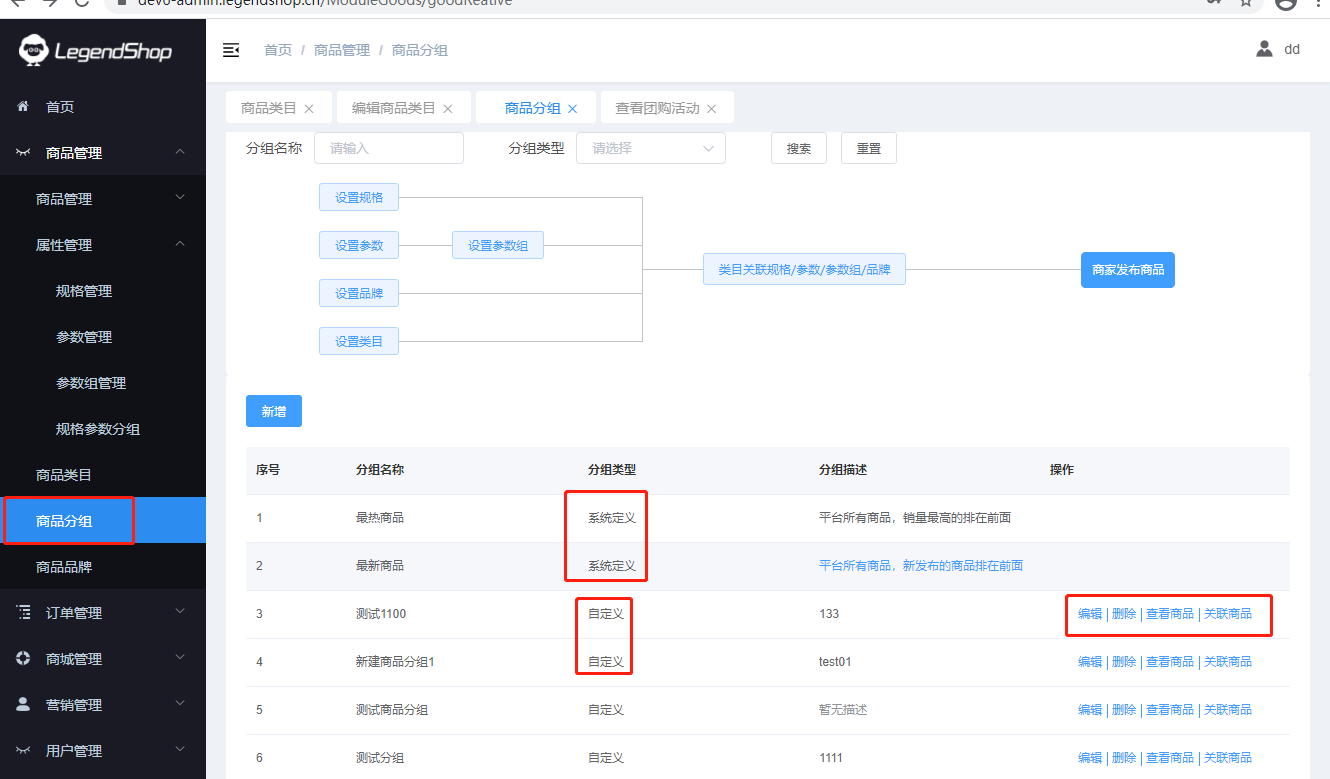Switch to the 编辑商品类目 tab
The height and width of the screenshot is (779, 1330).
[393, 108]
